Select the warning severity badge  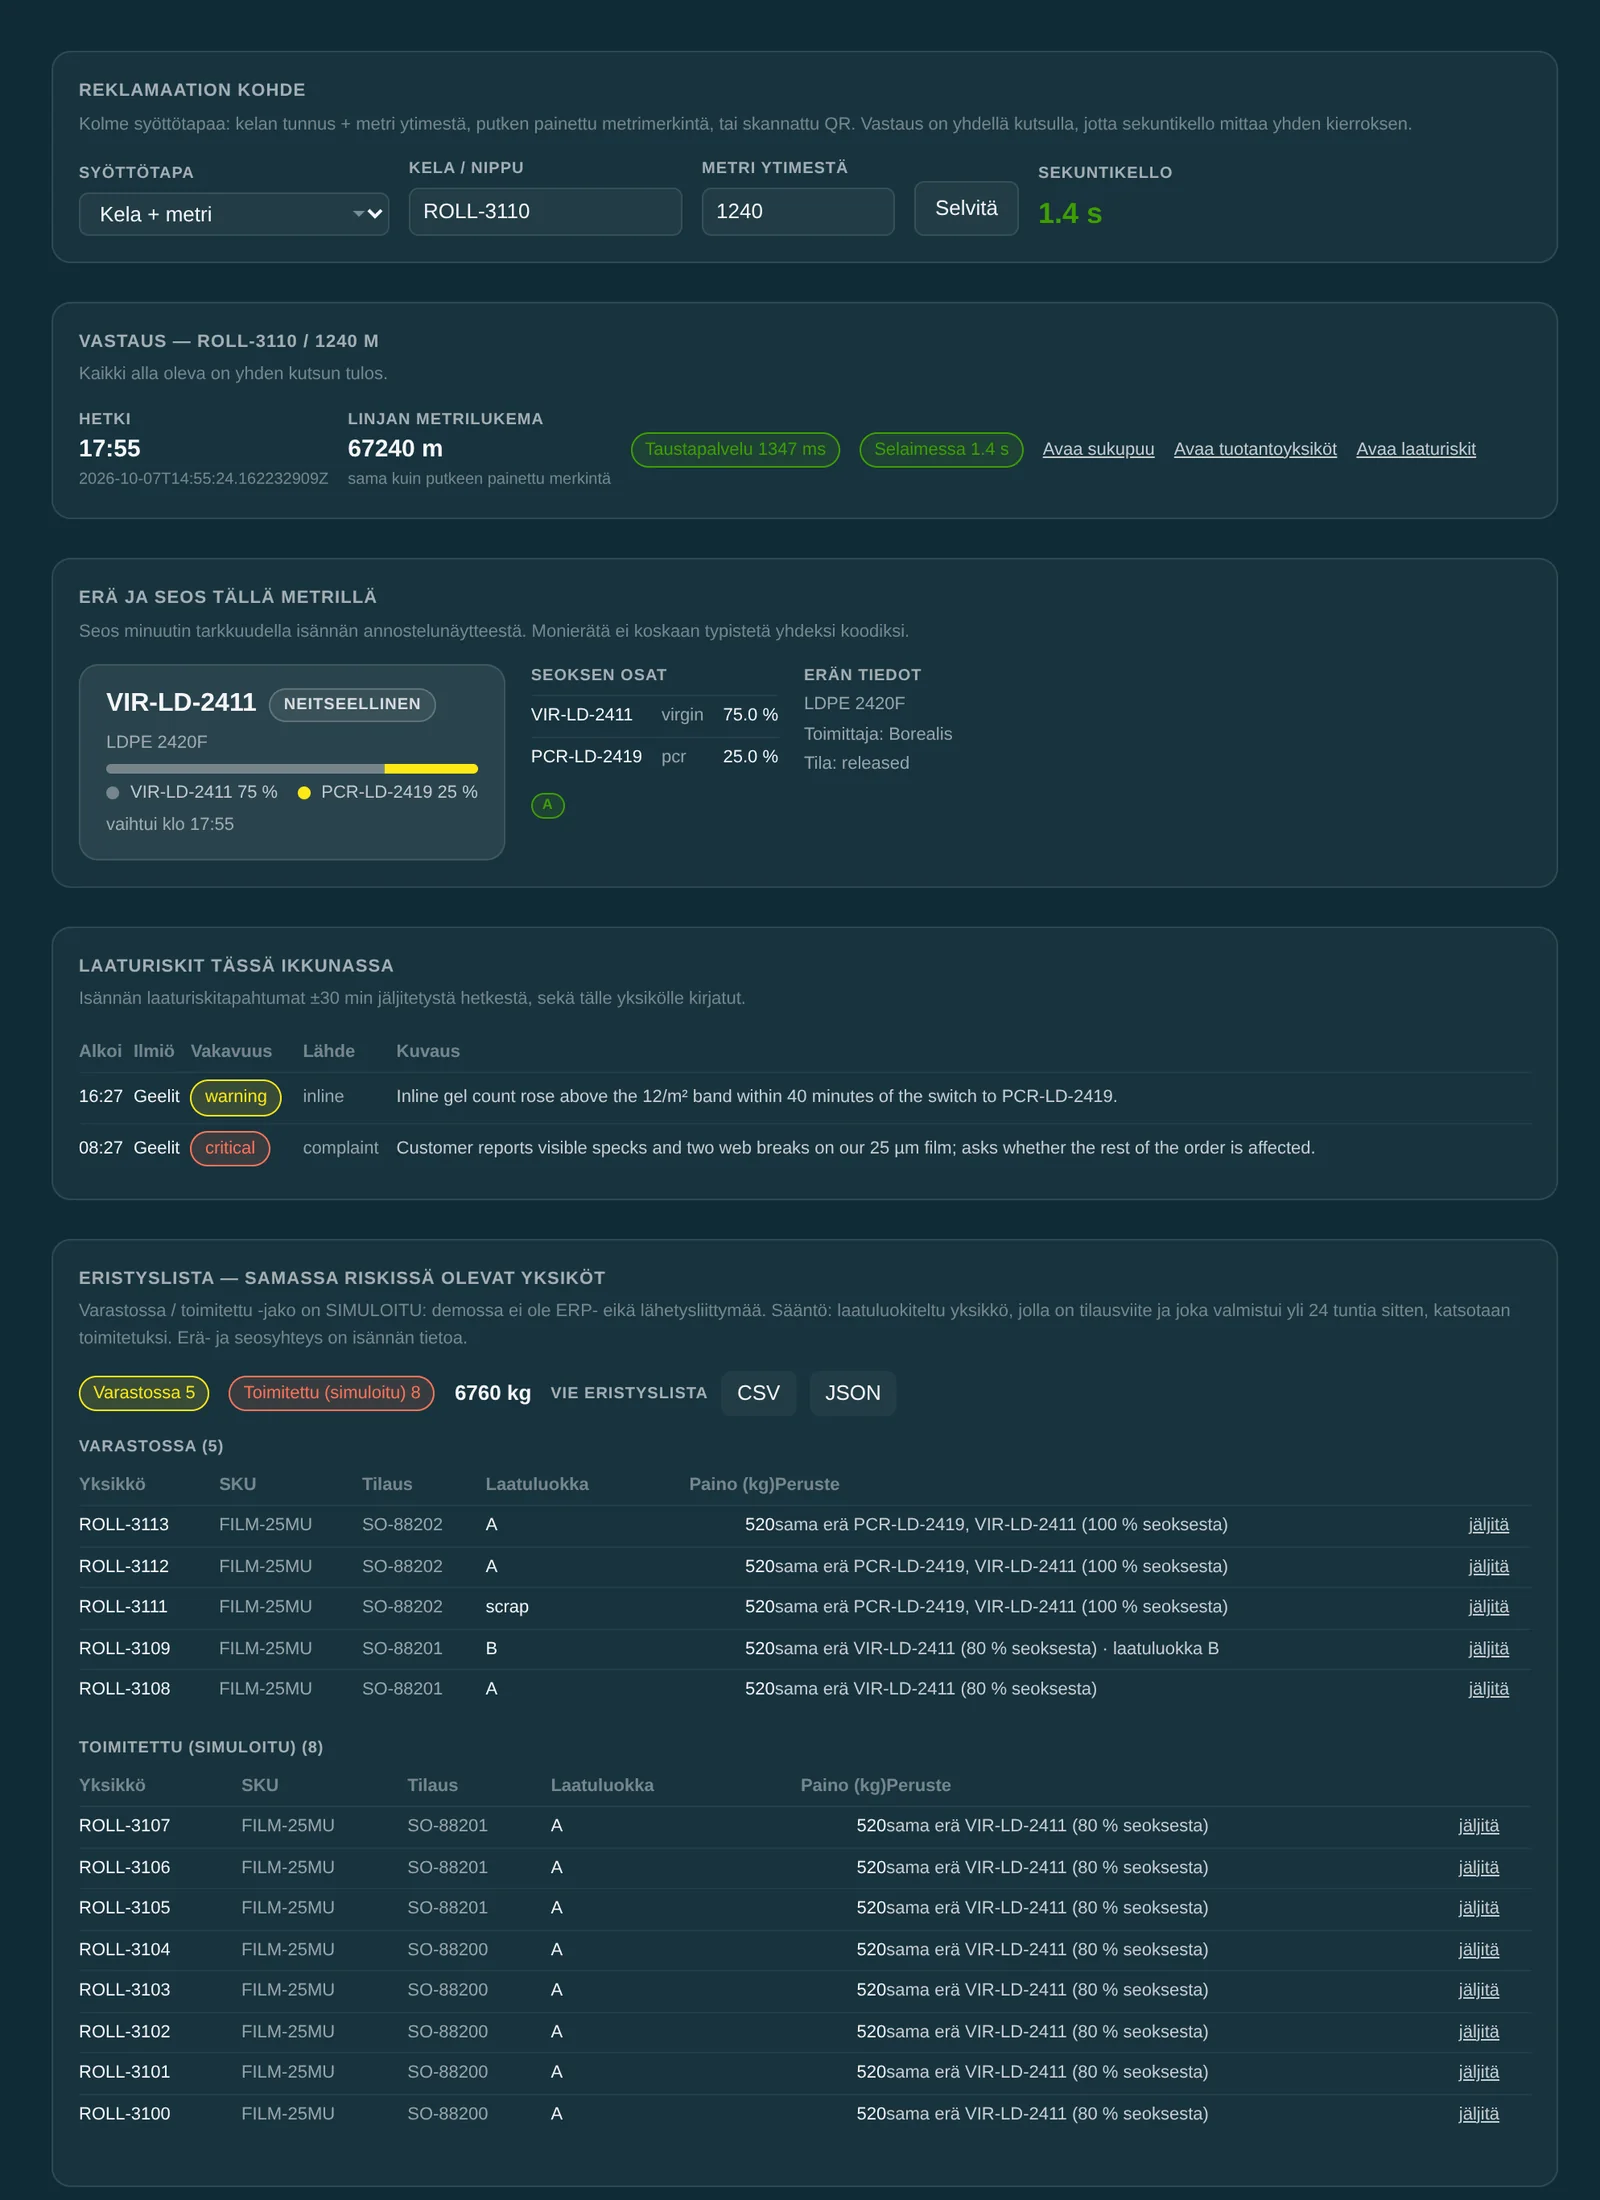tap(236, 1096)
